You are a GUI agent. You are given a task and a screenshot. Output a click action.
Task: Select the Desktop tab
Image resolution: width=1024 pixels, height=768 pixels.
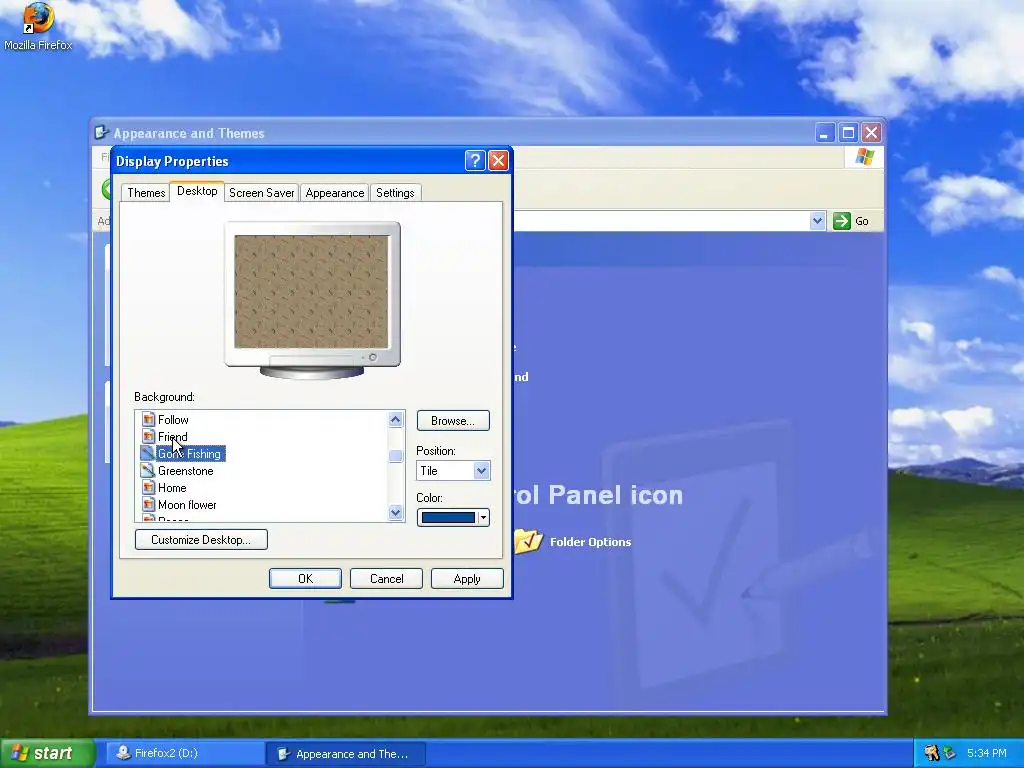(x=197, y=191)
